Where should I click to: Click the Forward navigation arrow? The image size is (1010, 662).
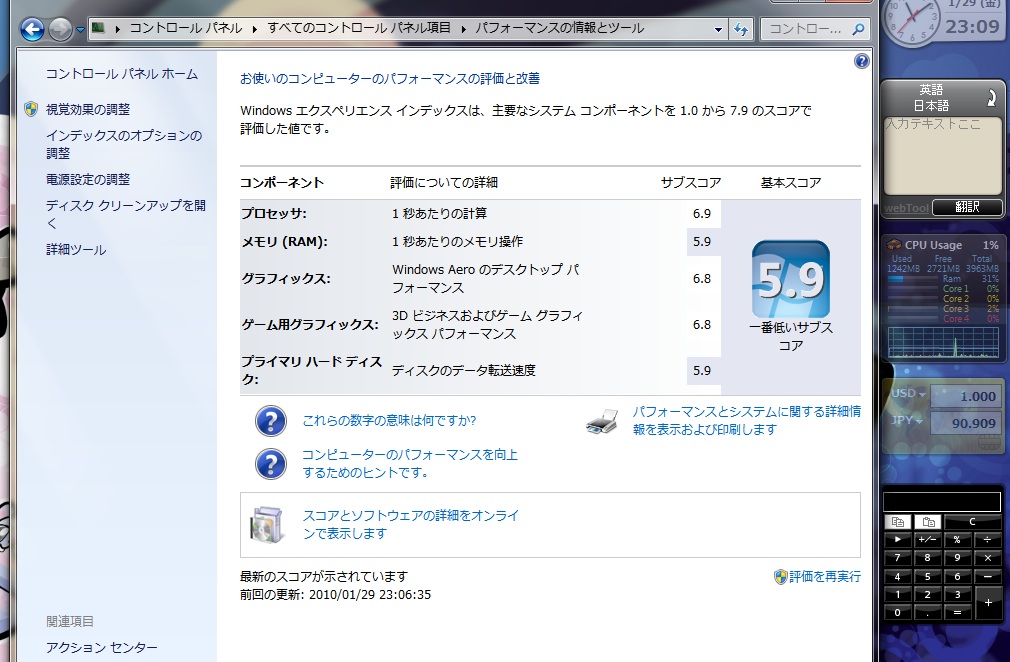pos(61,29)
